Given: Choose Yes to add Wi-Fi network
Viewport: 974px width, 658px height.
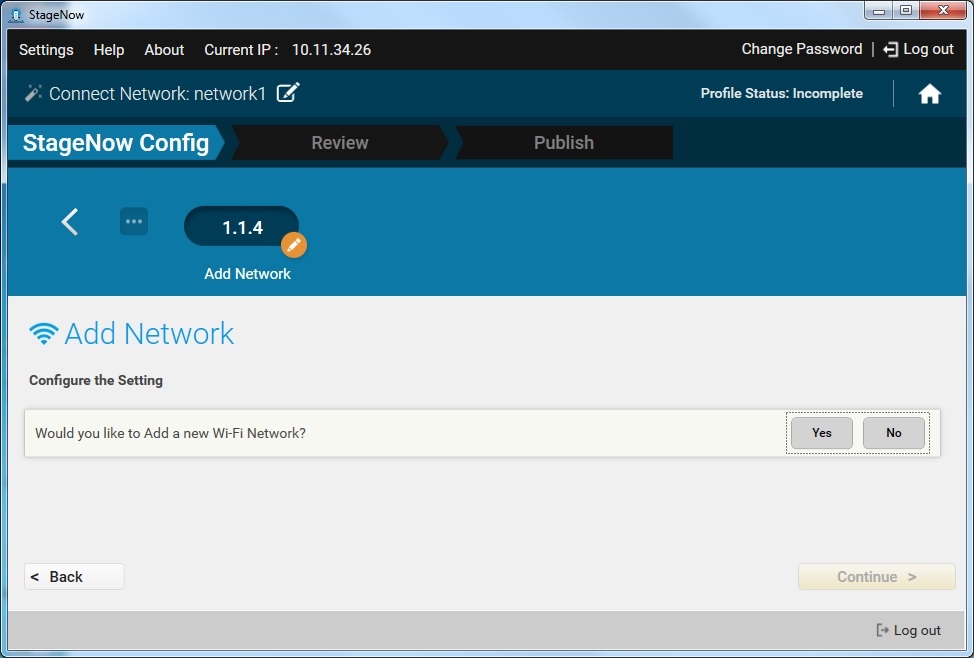Looking at the screenshot, I should [821, 433].
